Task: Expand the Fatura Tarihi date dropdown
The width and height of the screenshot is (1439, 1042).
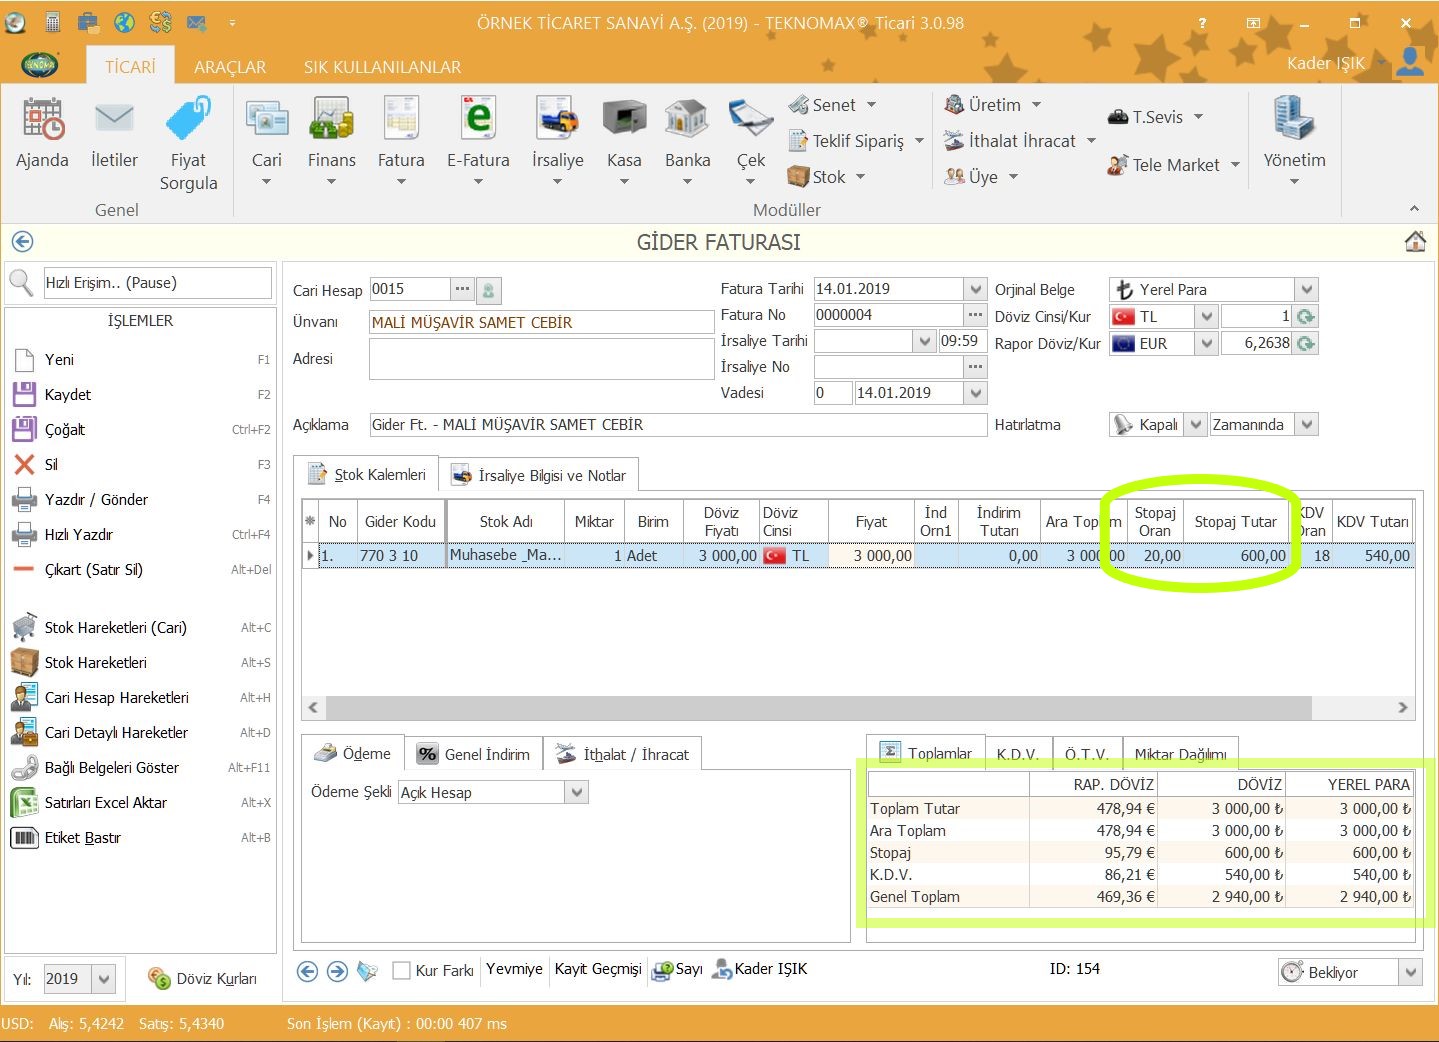Action: 976,289
